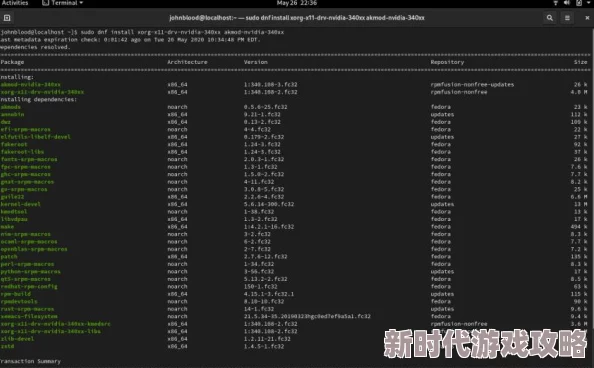Click the network status icon

pos(555,3)
